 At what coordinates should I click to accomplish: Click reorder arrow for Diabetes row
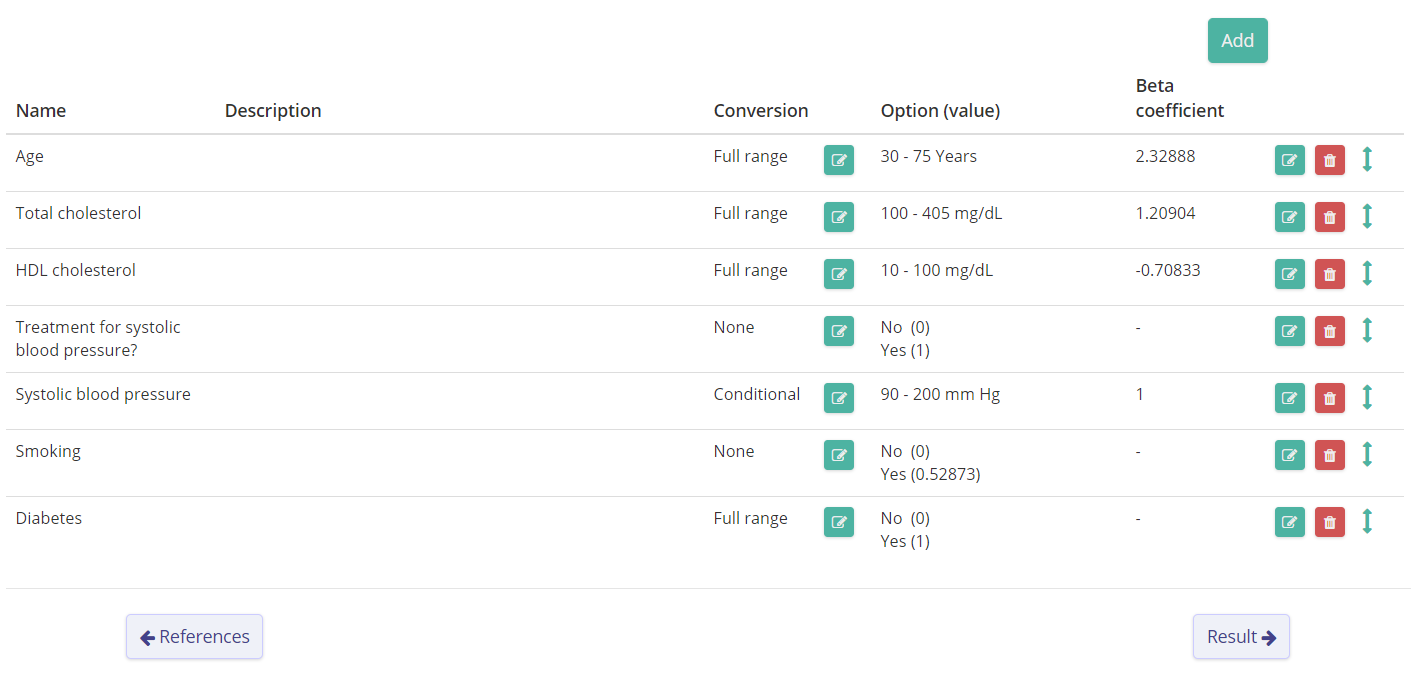[x=1367, y=521]
